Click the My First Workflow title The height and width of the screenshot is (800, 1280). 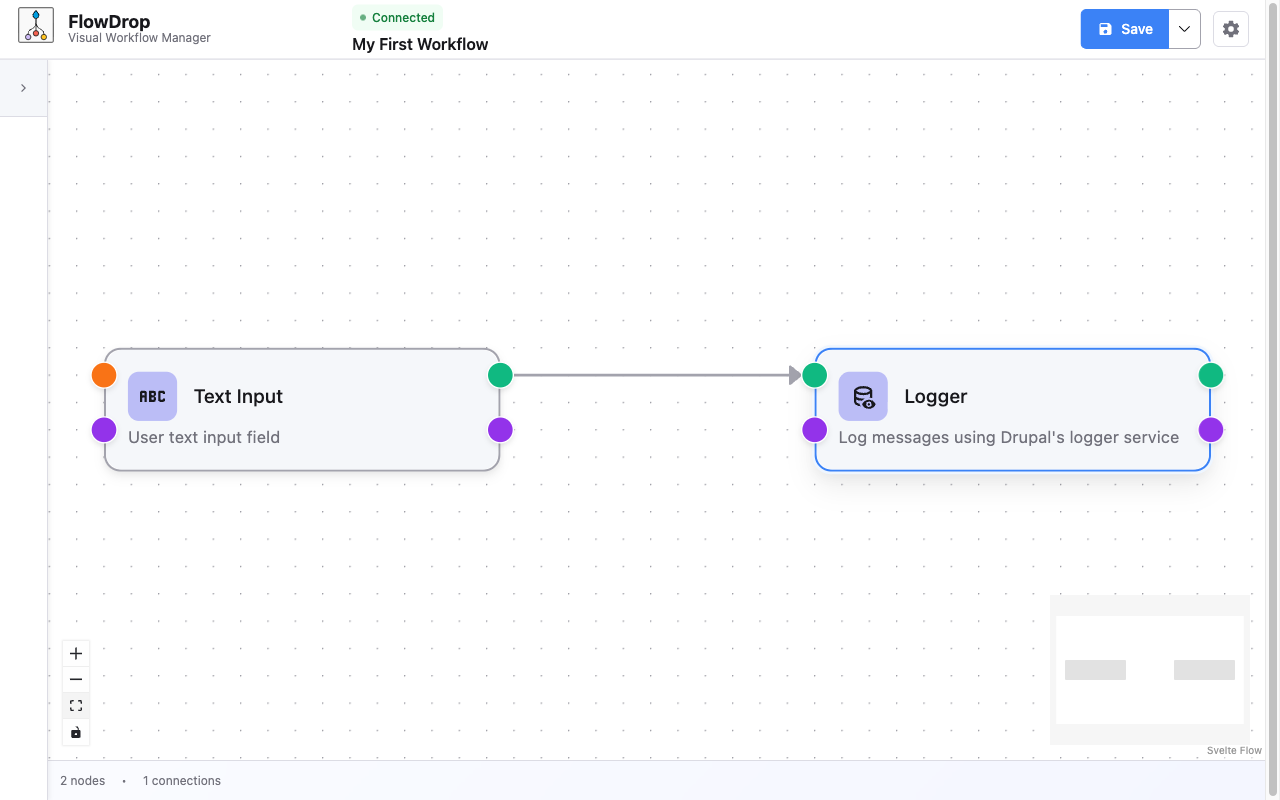click(x=420, y=44)
